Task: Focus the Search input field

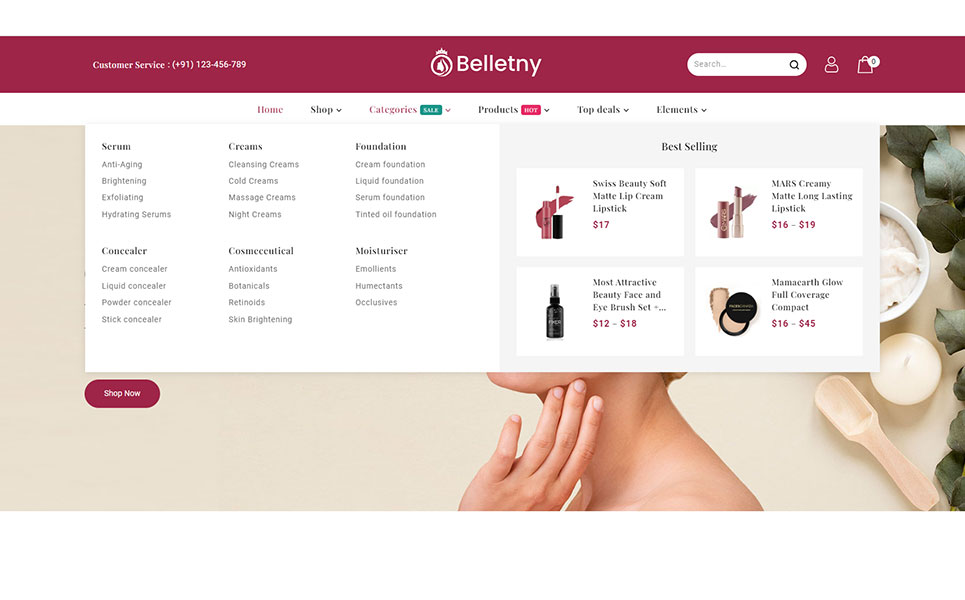Action: (737, 64)
